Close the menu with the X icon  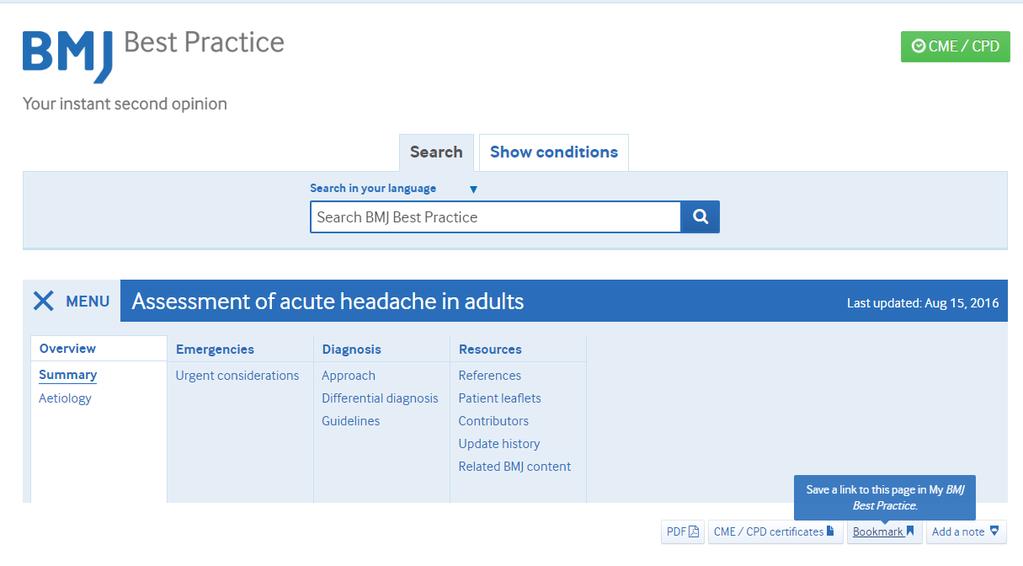[x=44, y=301]
